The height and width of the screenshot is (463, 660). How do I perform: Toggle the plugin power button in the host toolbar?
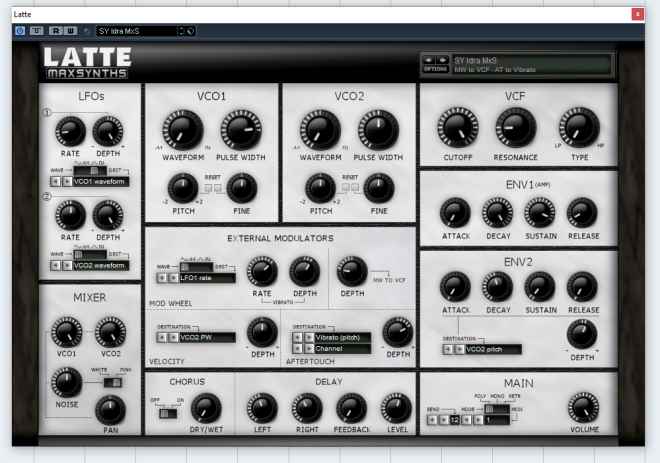point(20,31)
